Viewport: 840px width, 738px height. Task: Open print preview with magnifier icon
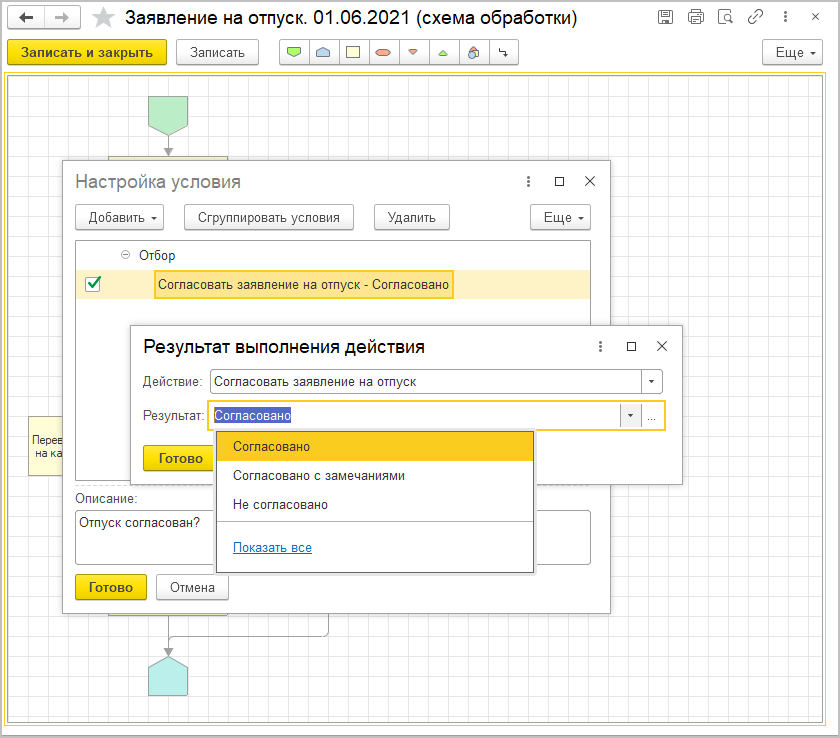pos(726,17)
